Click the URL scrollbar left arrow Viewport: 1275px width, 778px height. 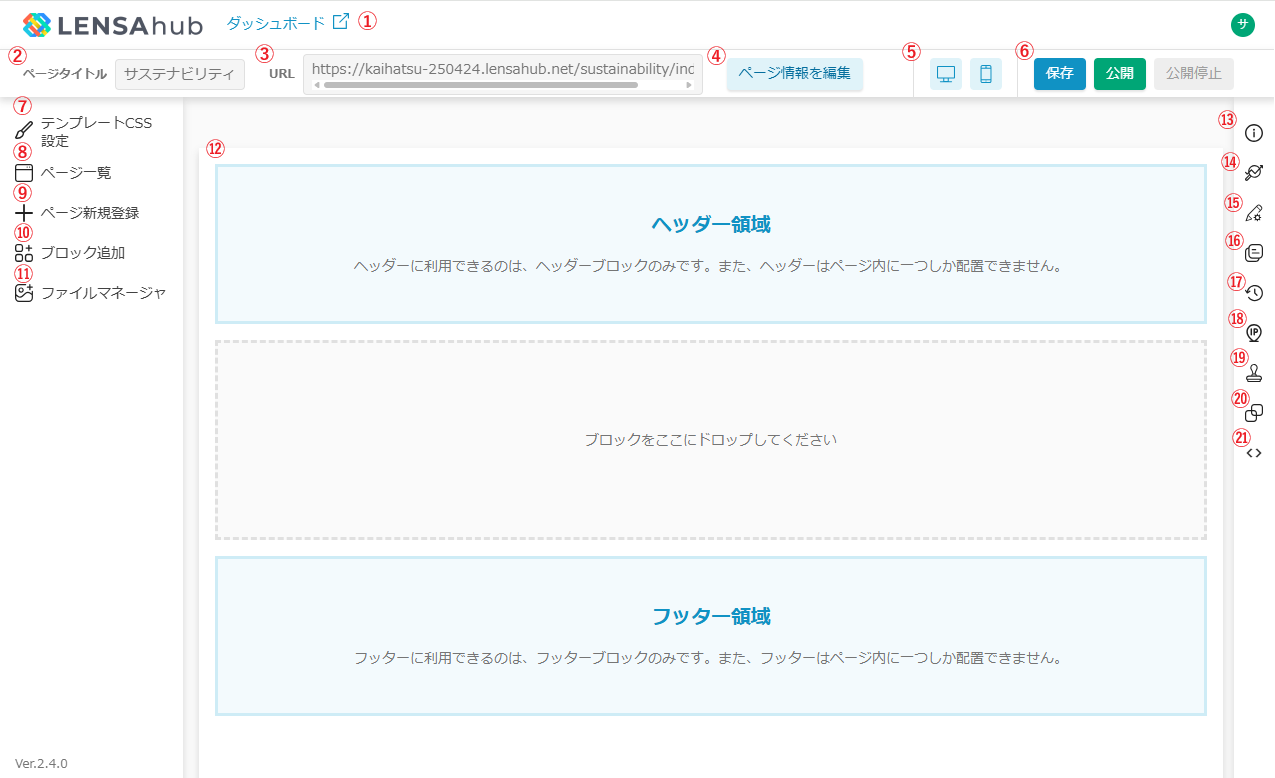tap(317, 85)
